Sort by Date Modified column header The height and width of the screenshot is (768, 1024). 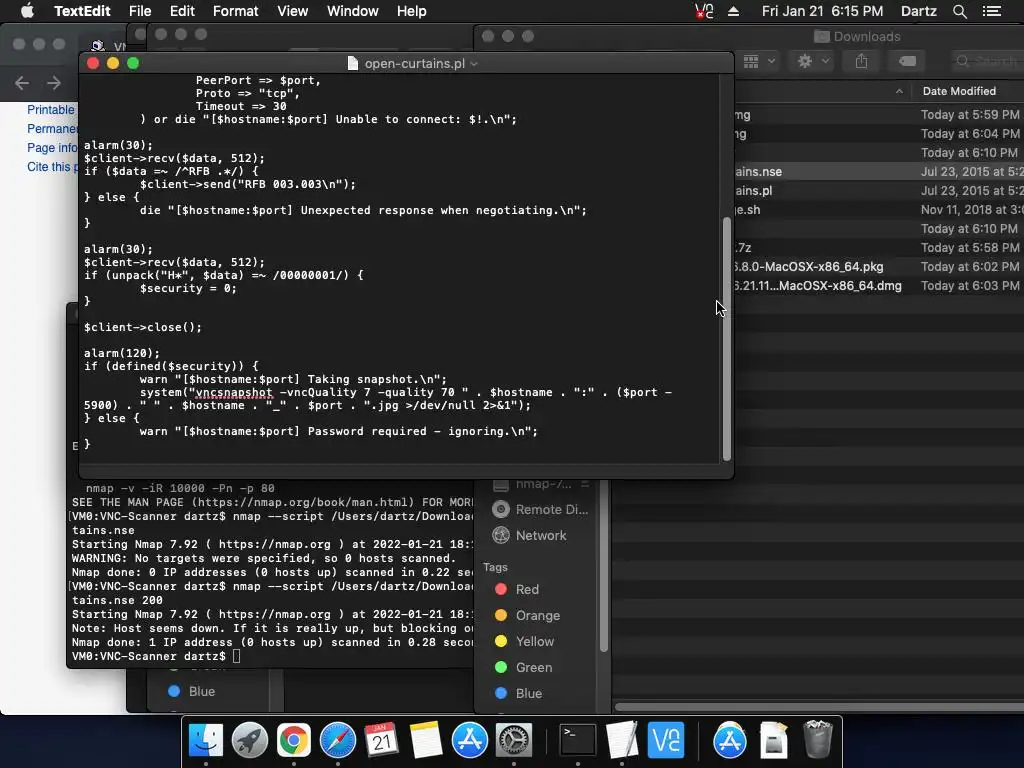click(x=959, y=91)
